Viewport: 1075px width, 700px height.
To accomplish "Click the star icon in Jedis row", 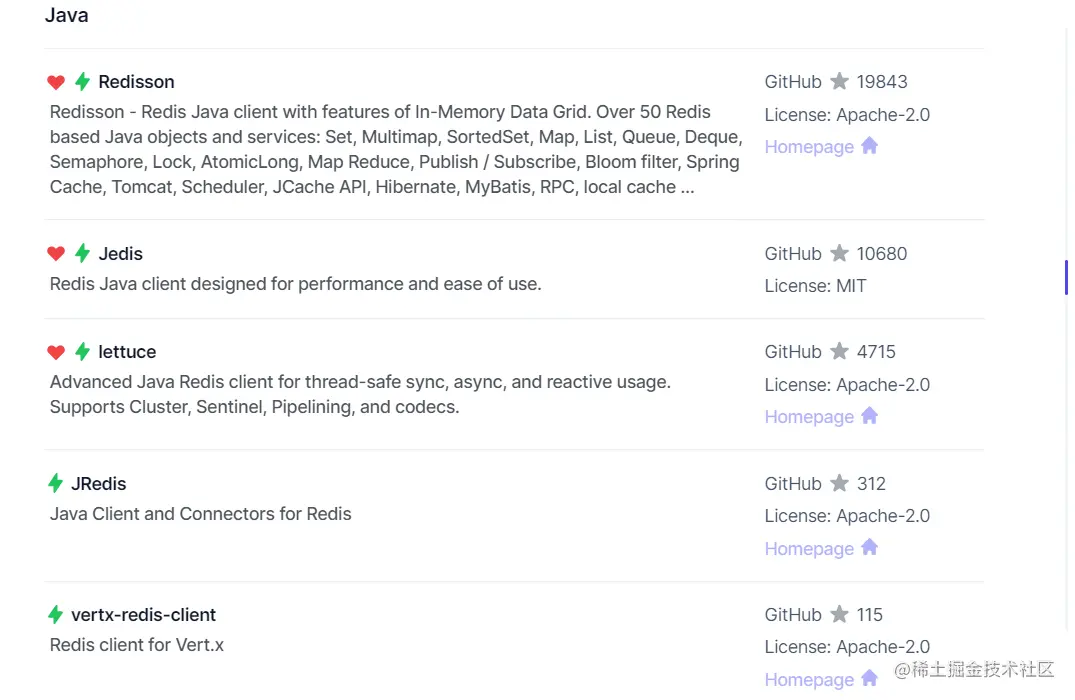I will click(839, 254).
